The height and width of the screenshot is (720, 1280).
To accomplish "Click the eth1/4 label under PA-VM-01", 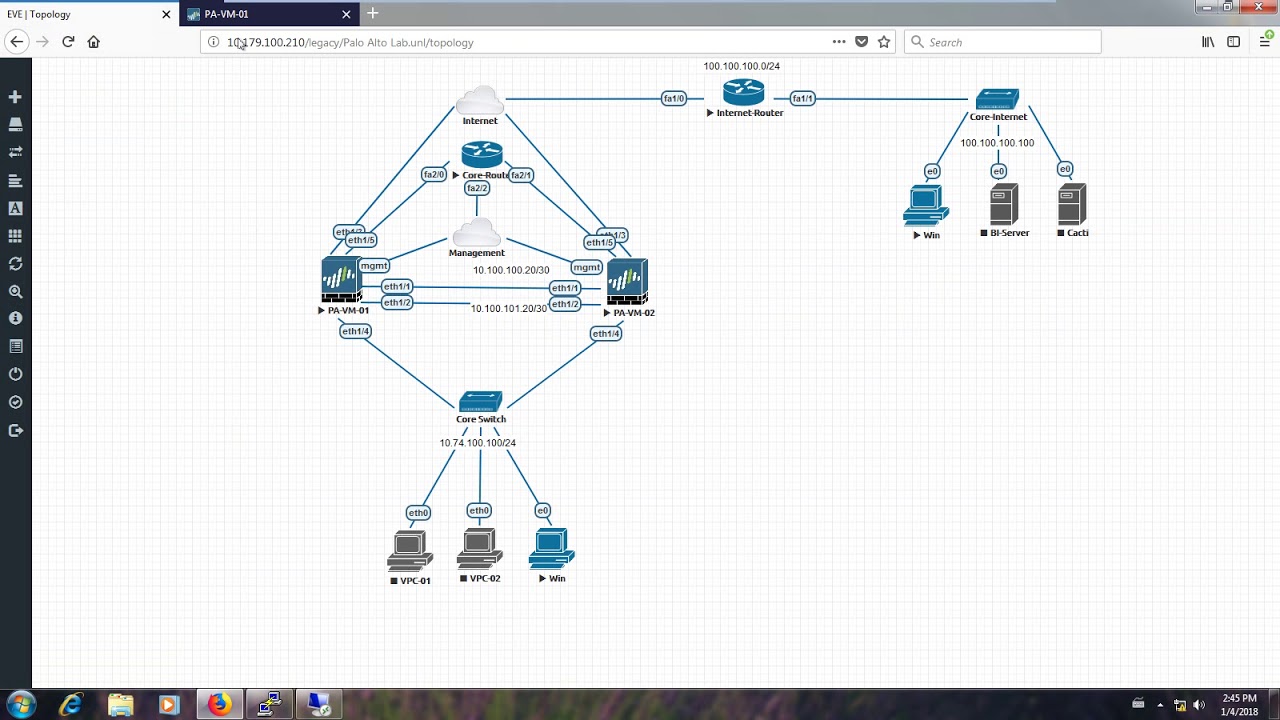I will (355, 331).
